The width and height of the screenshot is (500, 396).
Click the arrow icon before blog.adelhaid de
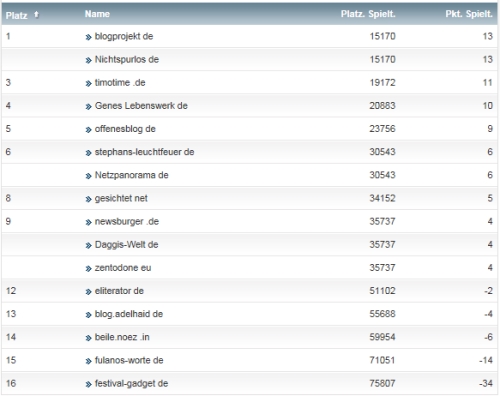(88, 315)
